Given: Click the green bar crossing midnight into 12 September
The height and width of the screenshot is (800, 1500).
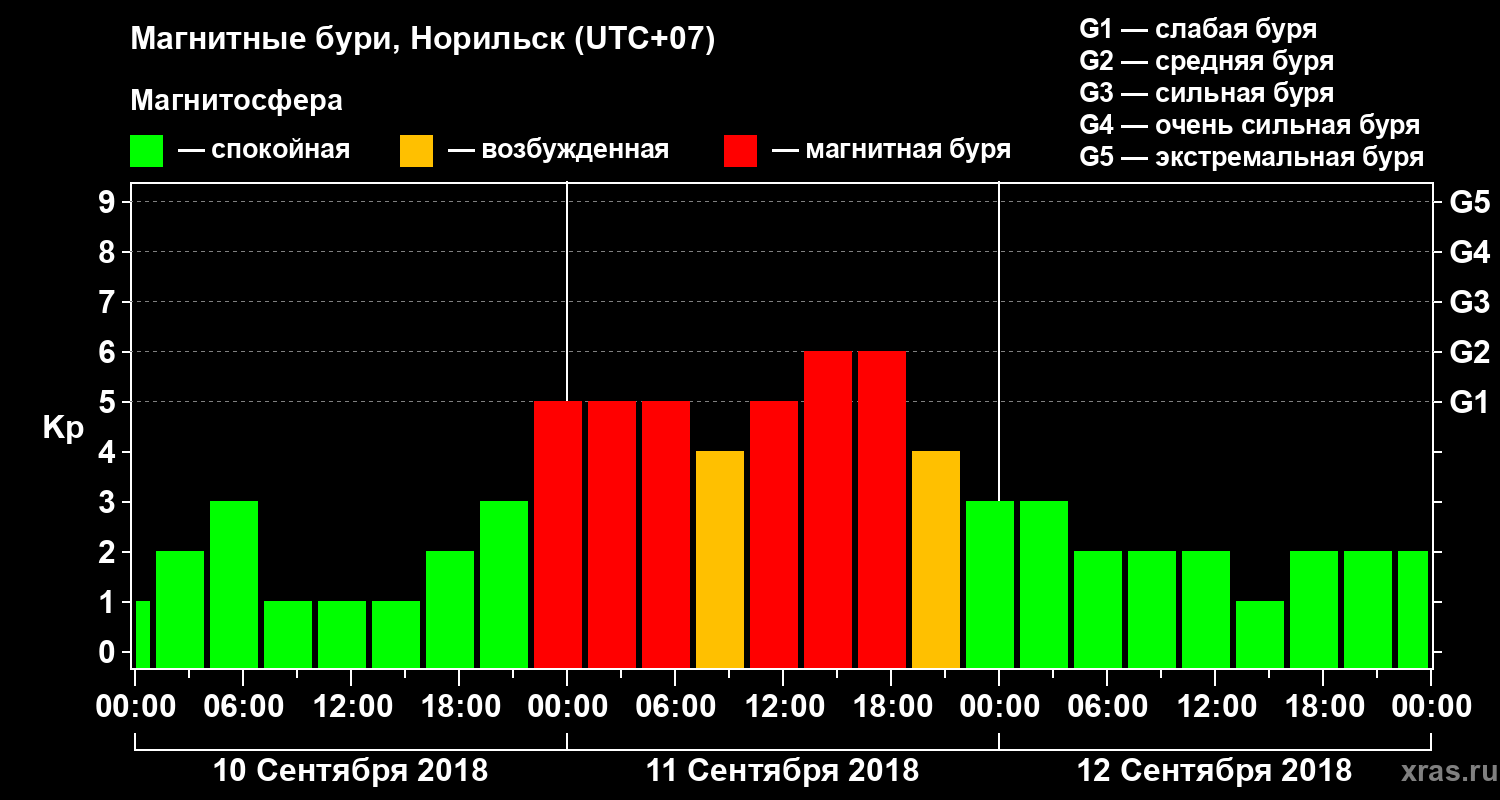Looking at the screenshot, I should pyautogui.click(x=990, y=584).
